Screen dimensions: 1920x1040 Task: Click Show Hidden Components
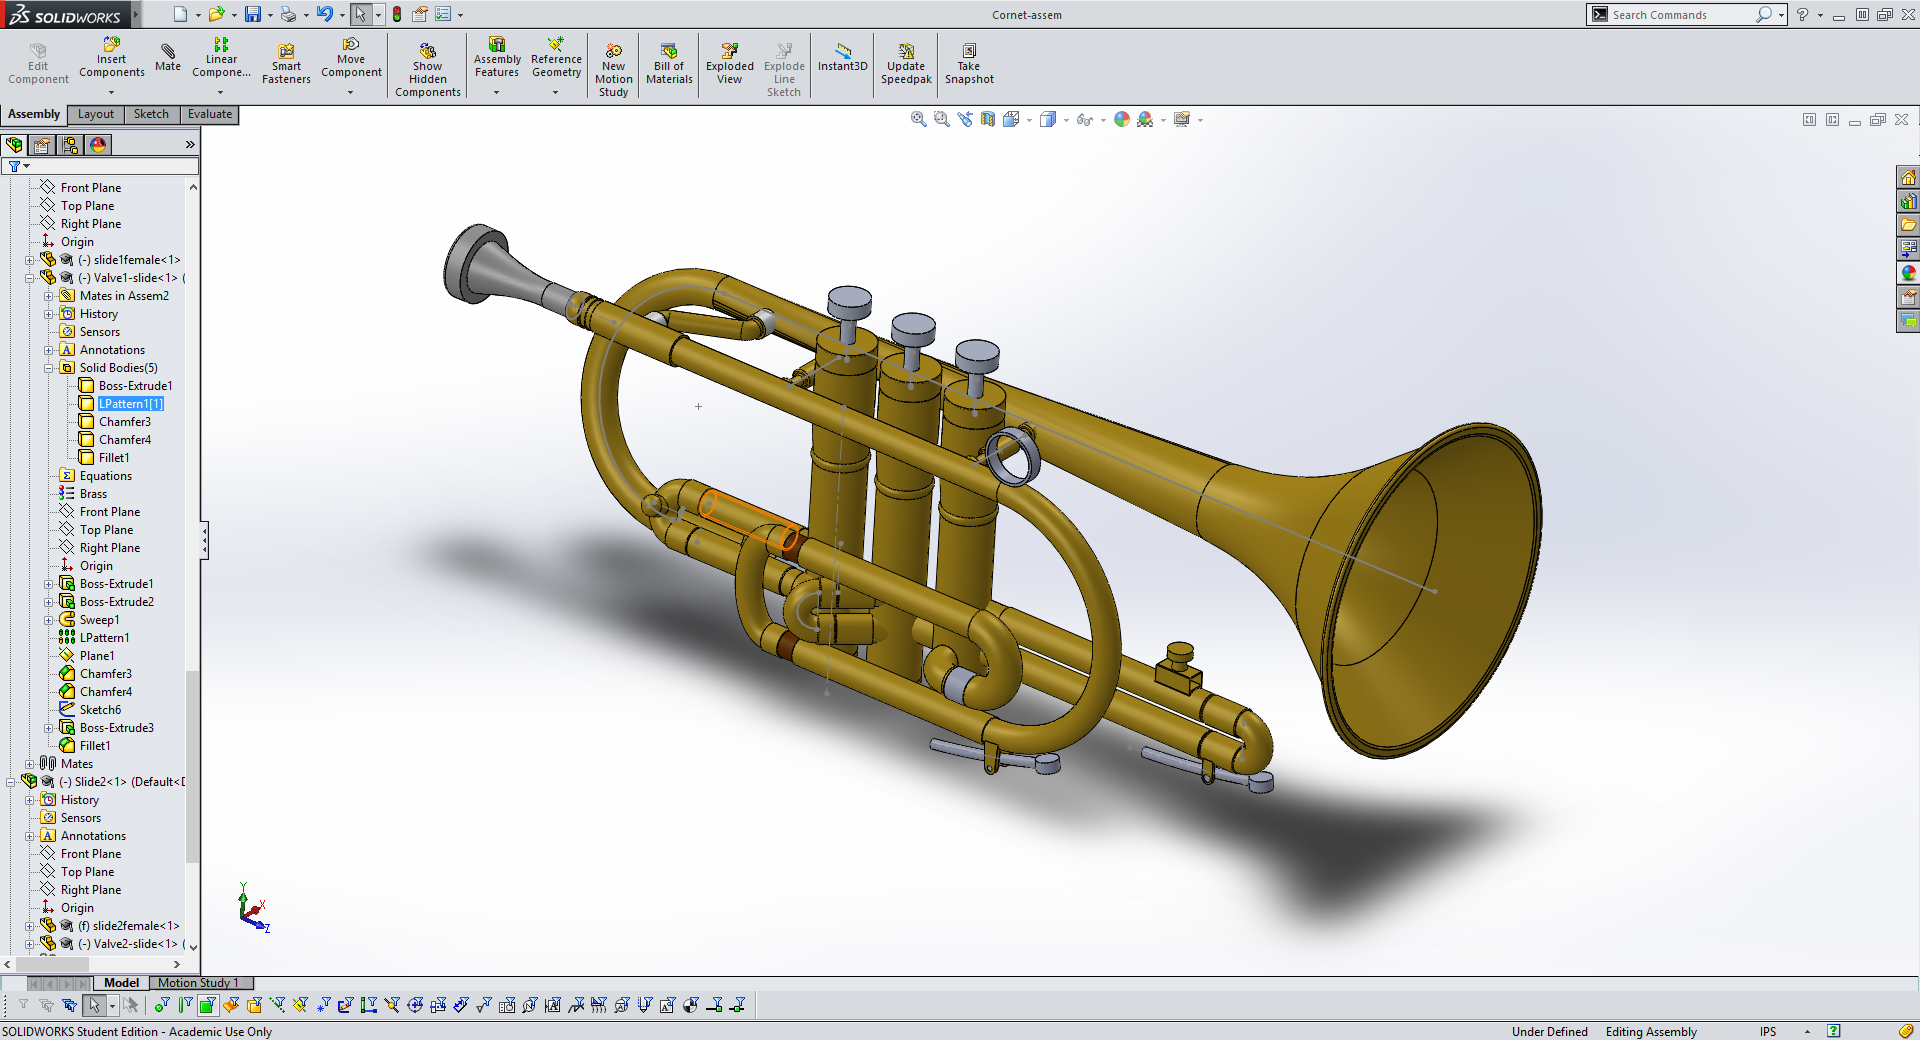(x=427, y=70)
